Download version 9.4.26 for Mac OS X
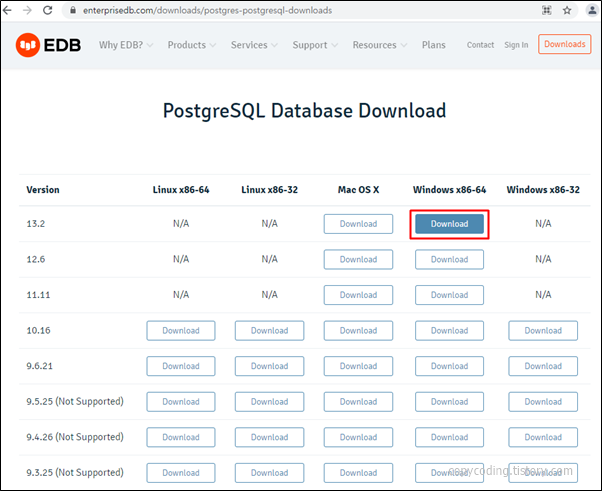This screenshot has width=602, height=491. (x=358, y=437)
